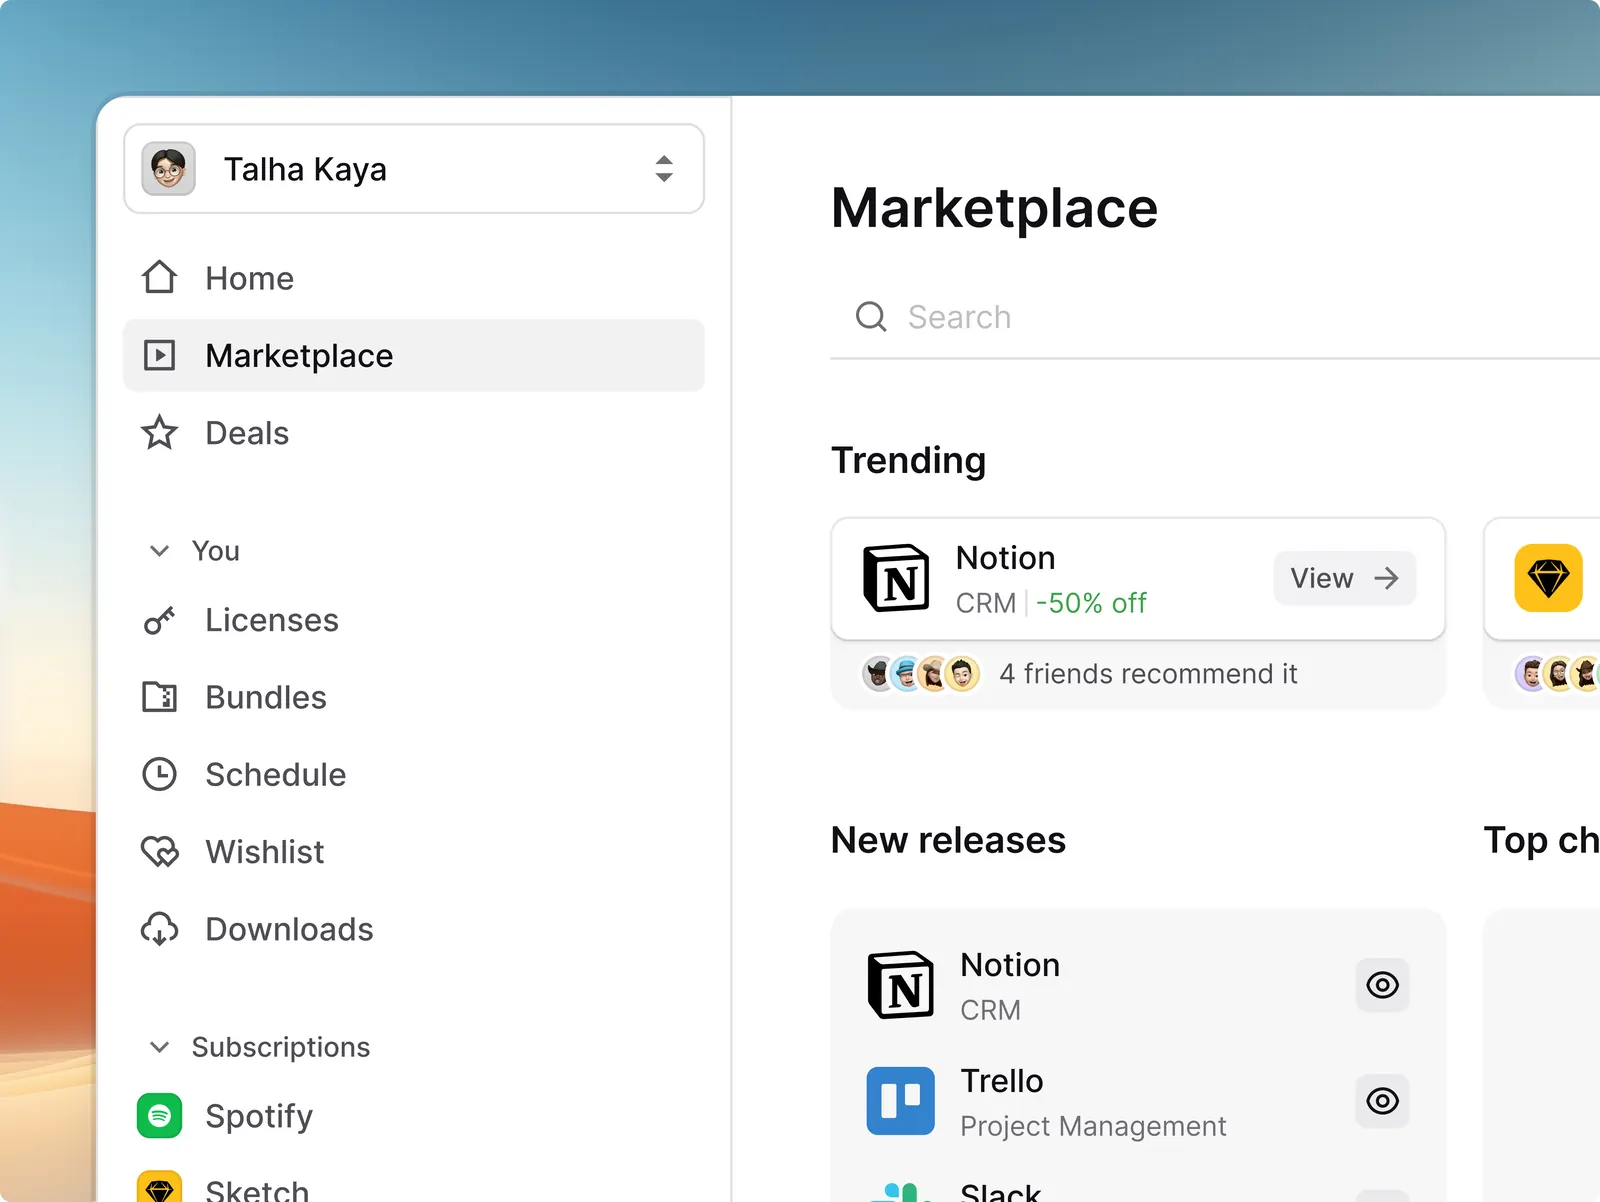The height and width of the screenshot is (1202, 1600).
Task: Open Downloads via the cloud icon
Action: (x=159, y=929)
